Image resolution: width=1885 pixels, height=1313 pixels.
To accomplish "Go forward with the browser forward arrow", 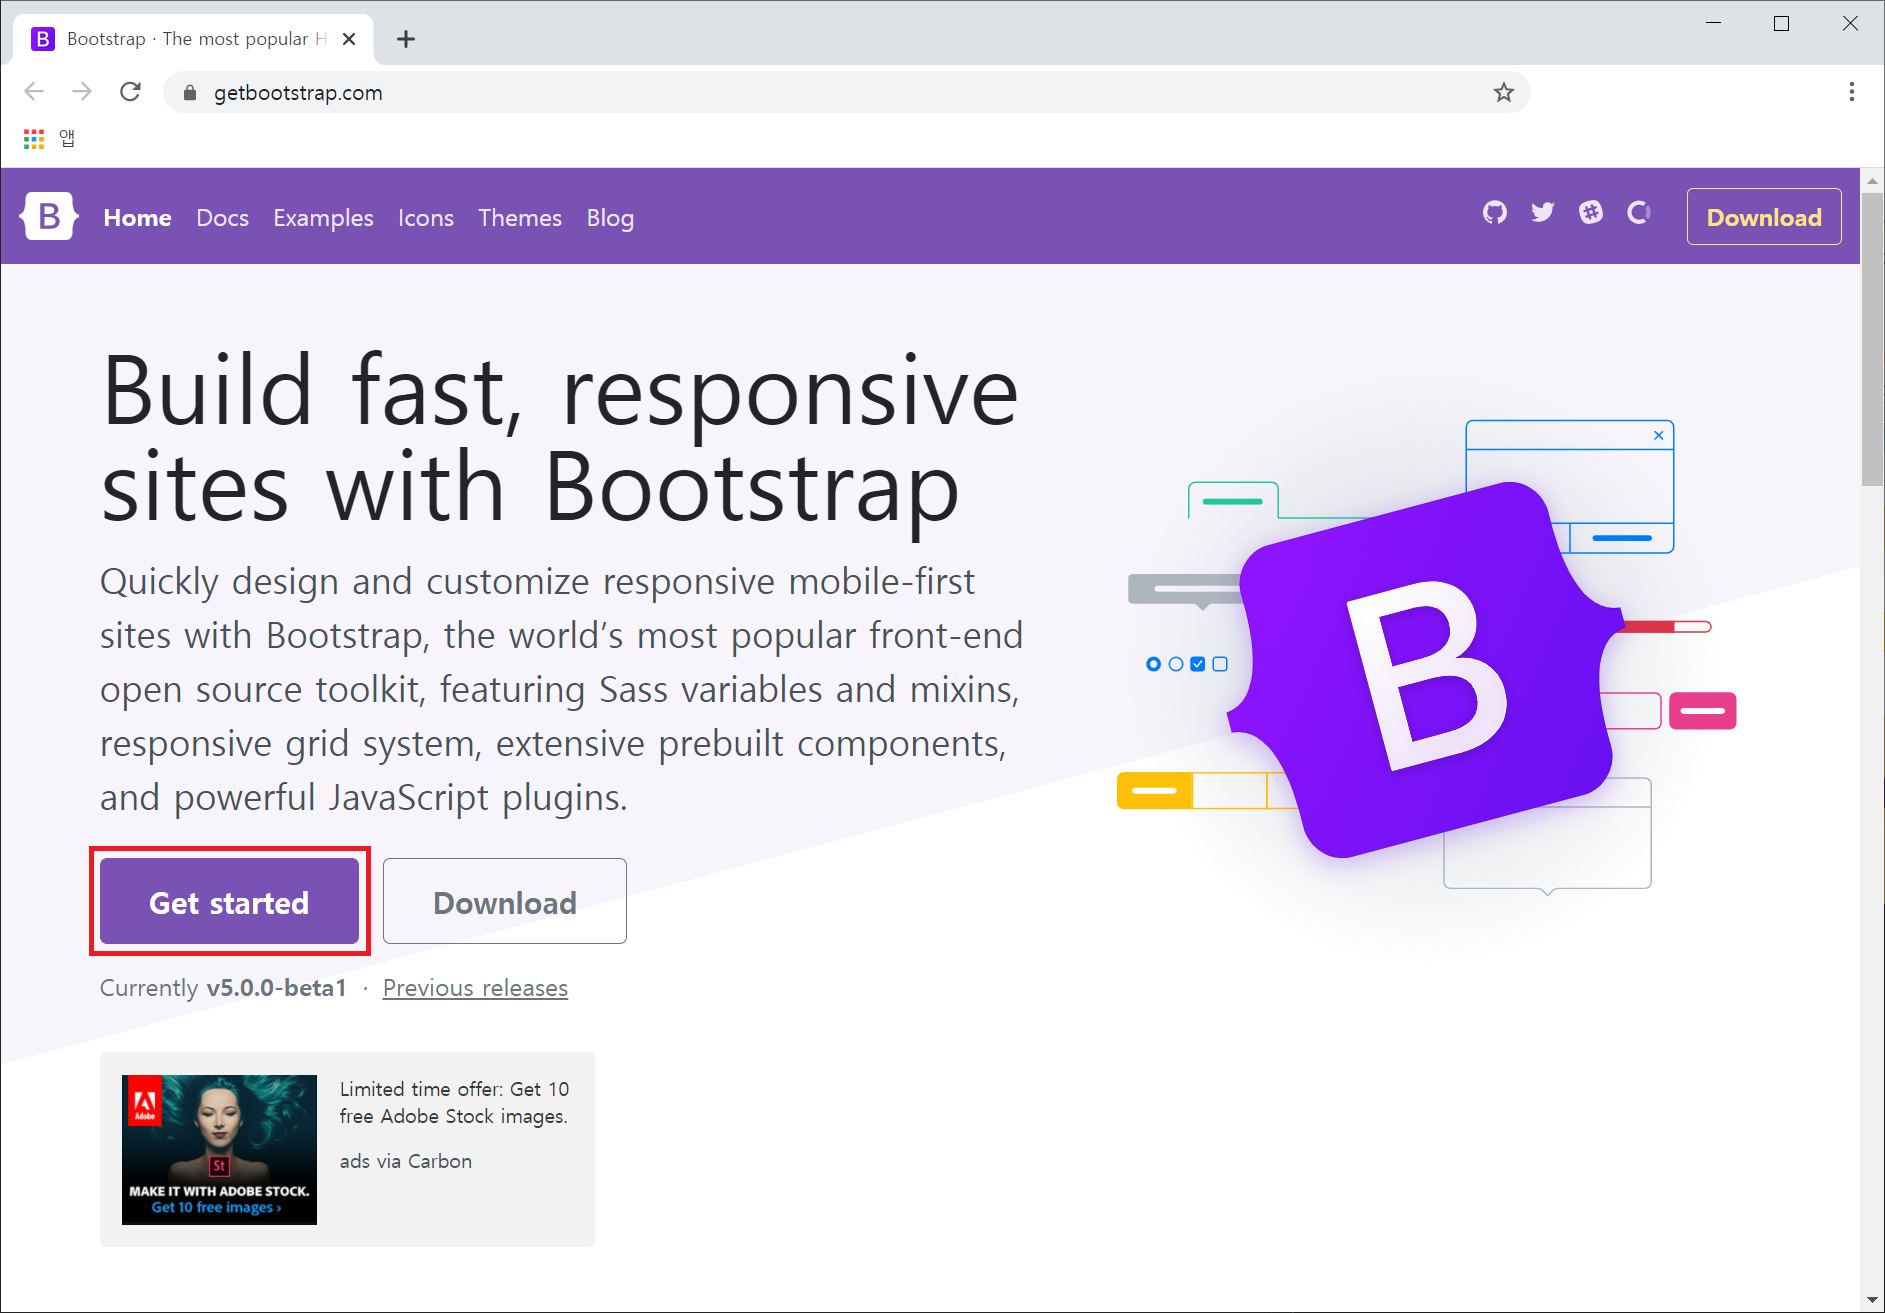I will tap(82, 92).
